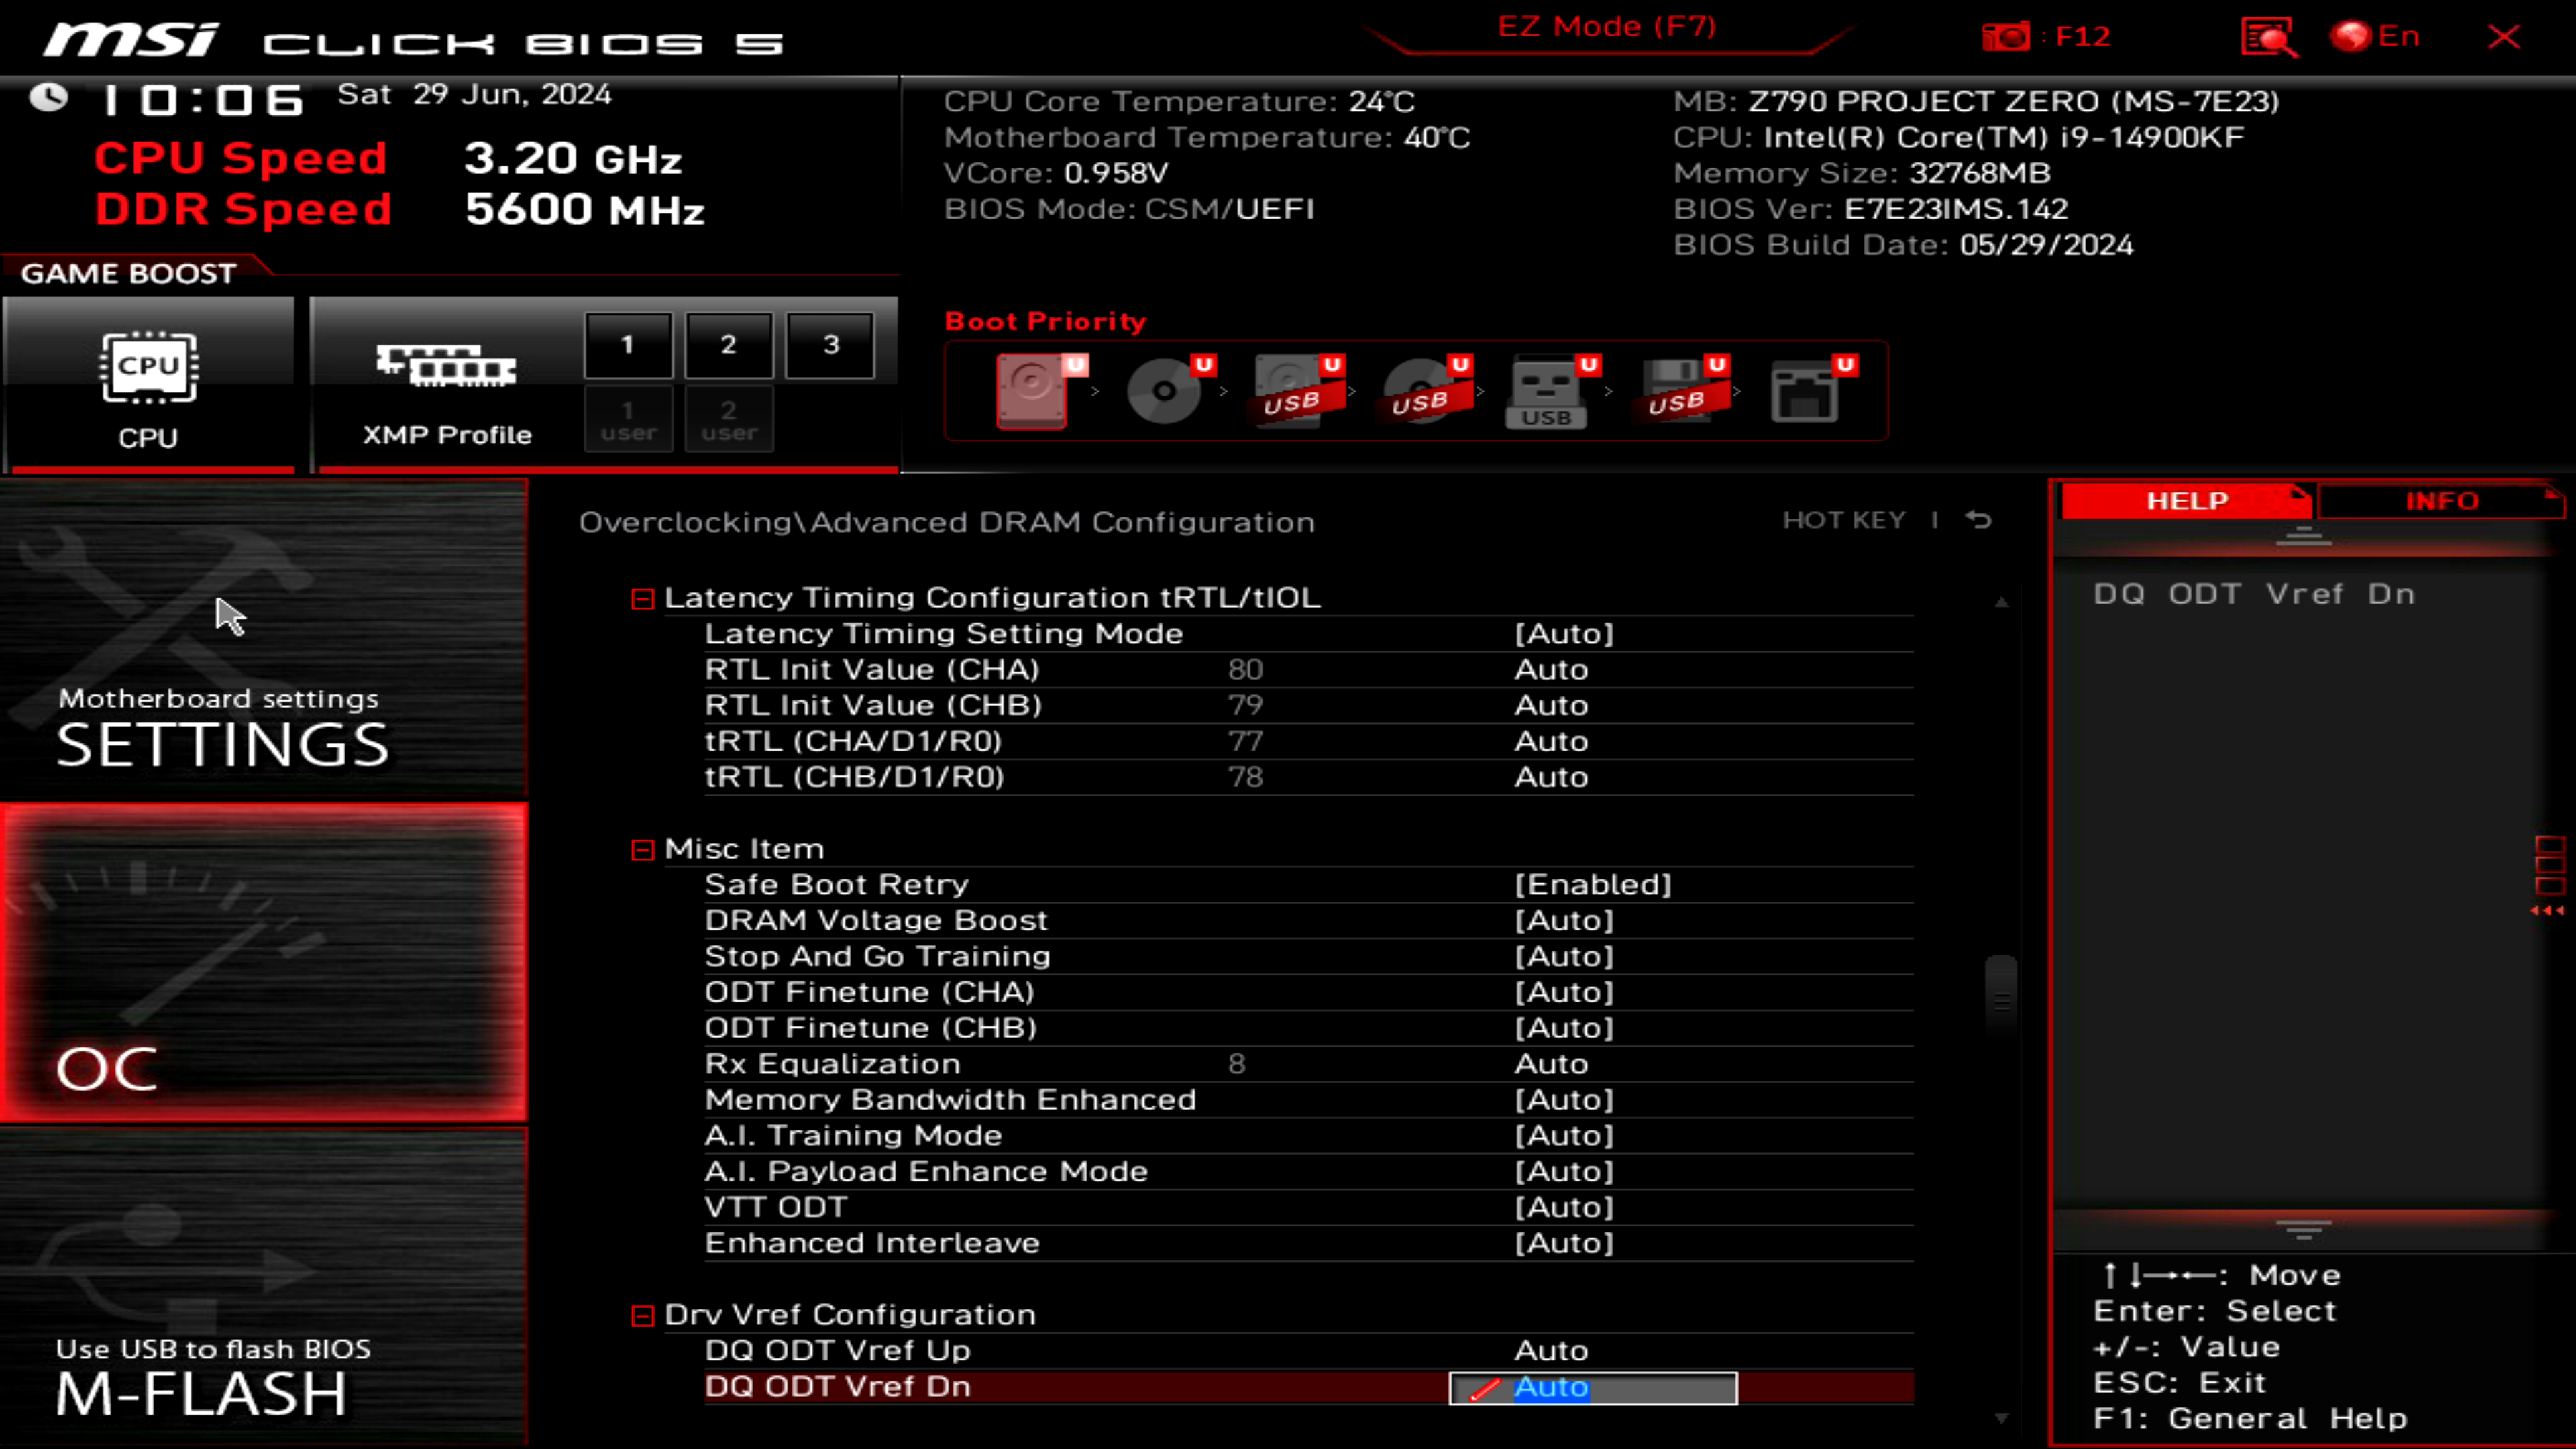Switch to the HELP tab
Screen dimensions: 2576x1449
[x=2187, y=501]
